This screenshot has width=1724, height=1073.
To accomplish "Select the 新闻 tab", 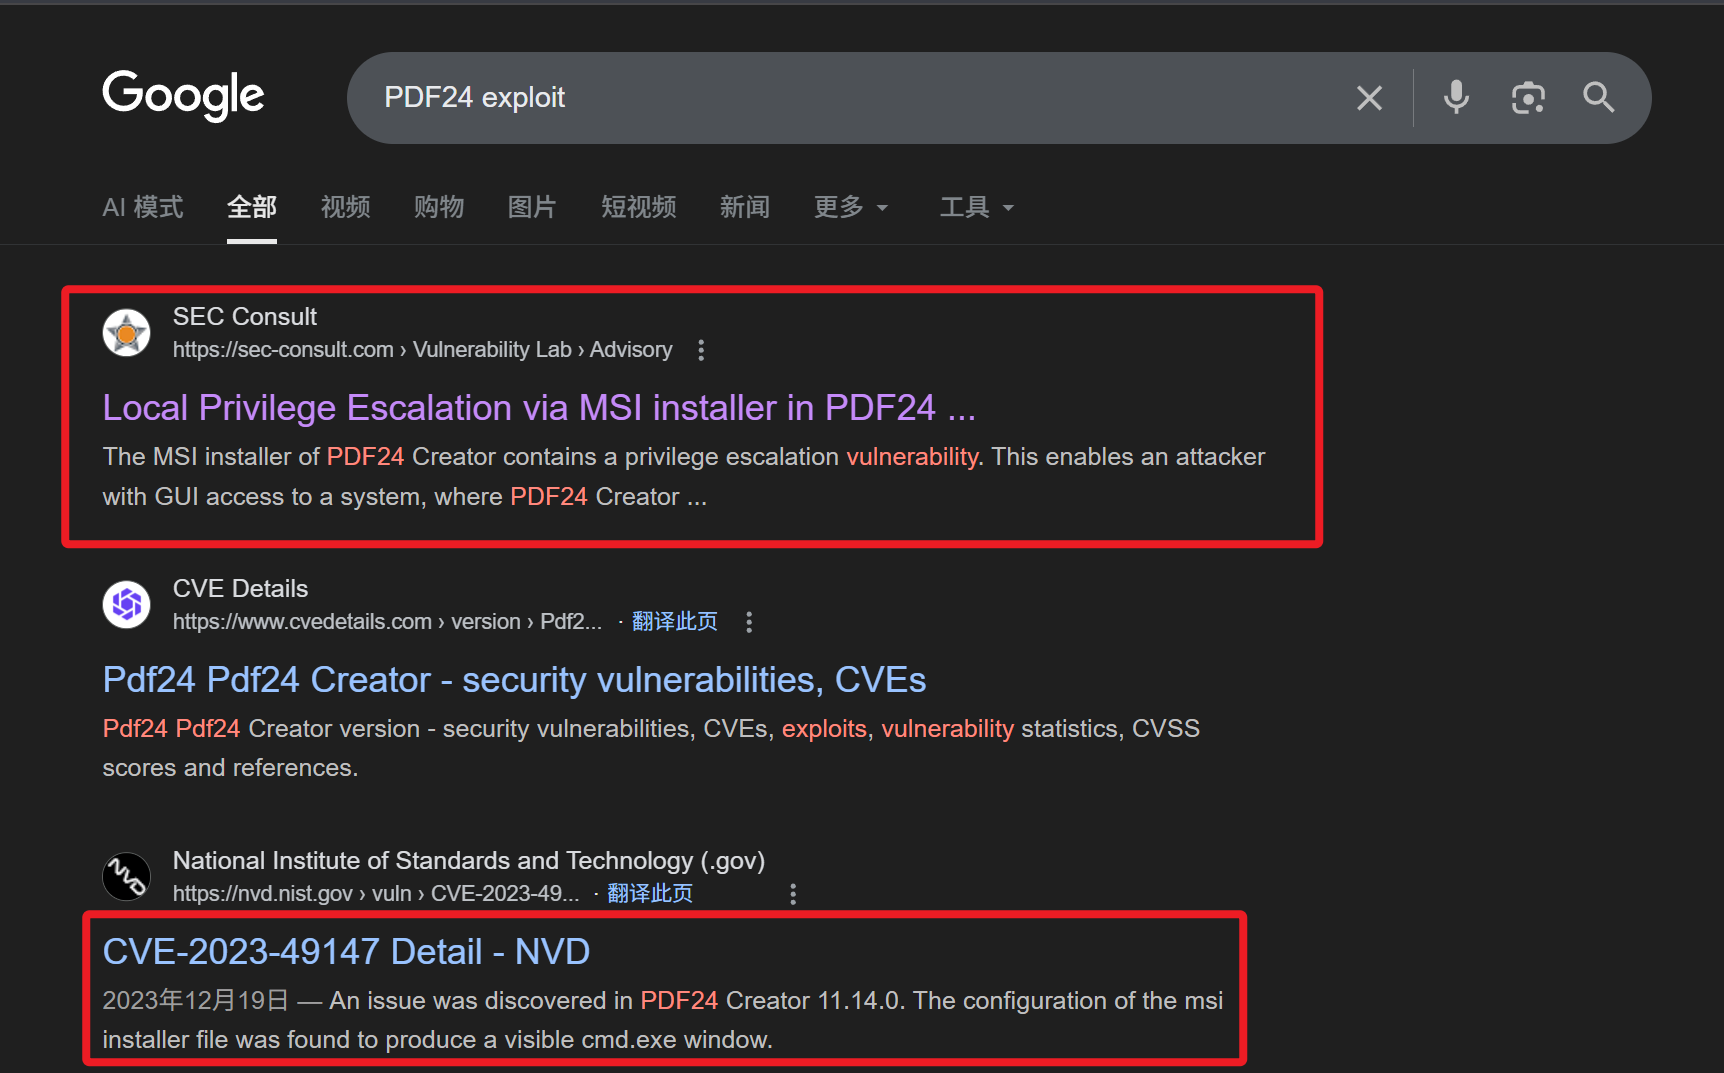I will [x=745, y=207].
